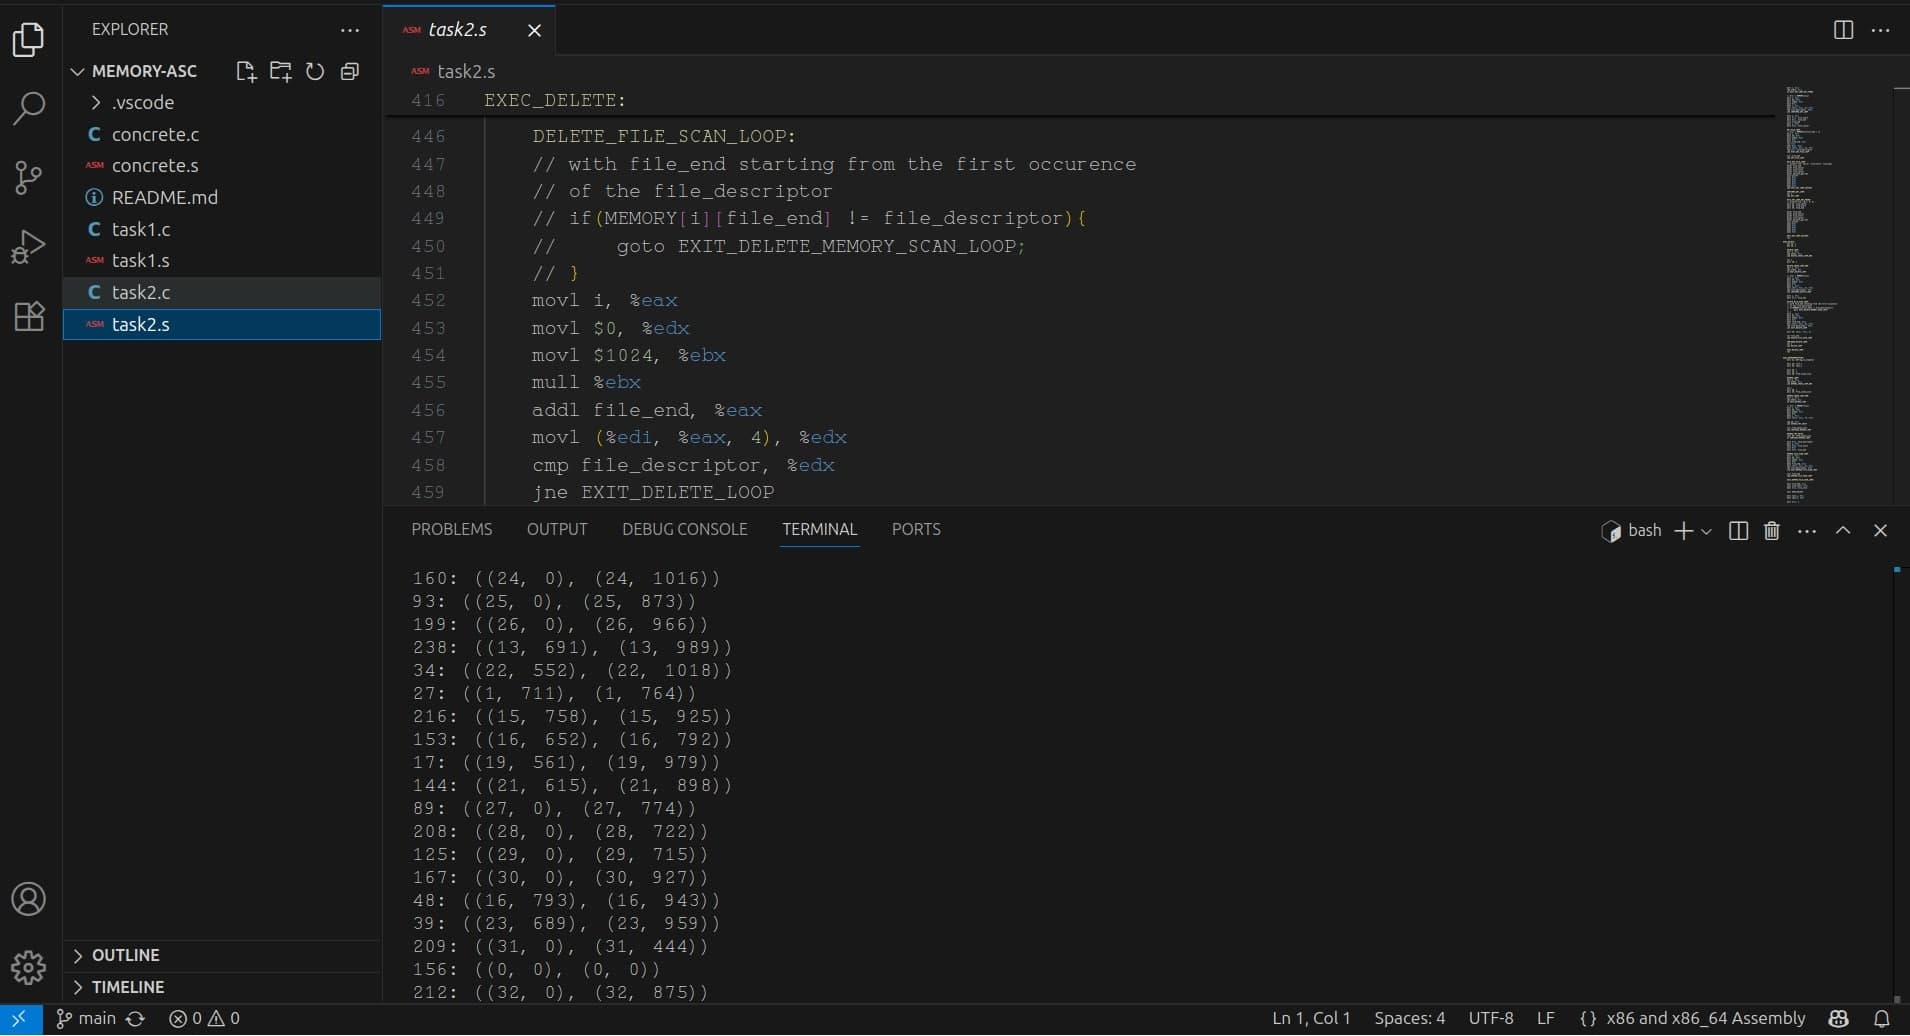Open the terminal launch profile dropdown
Viewport: 1910px width, 1036px height.
pos(1706,531)
